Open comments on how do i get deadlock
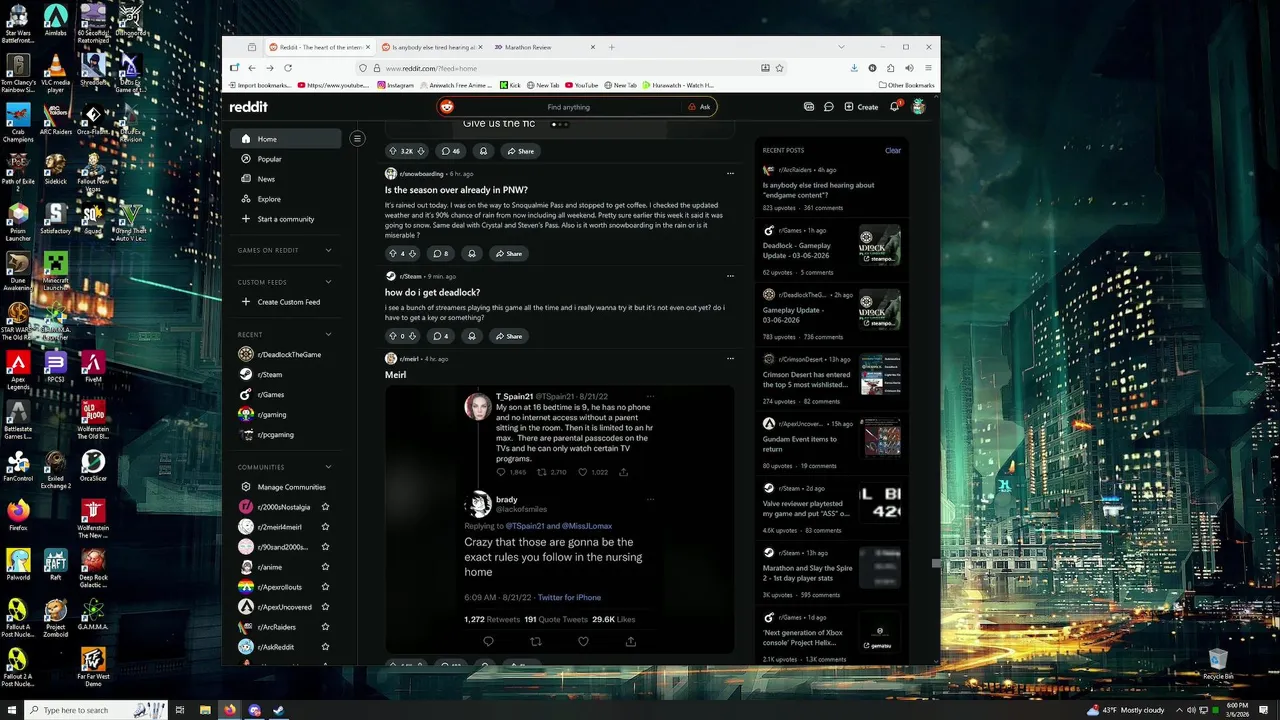 [440, 336]
